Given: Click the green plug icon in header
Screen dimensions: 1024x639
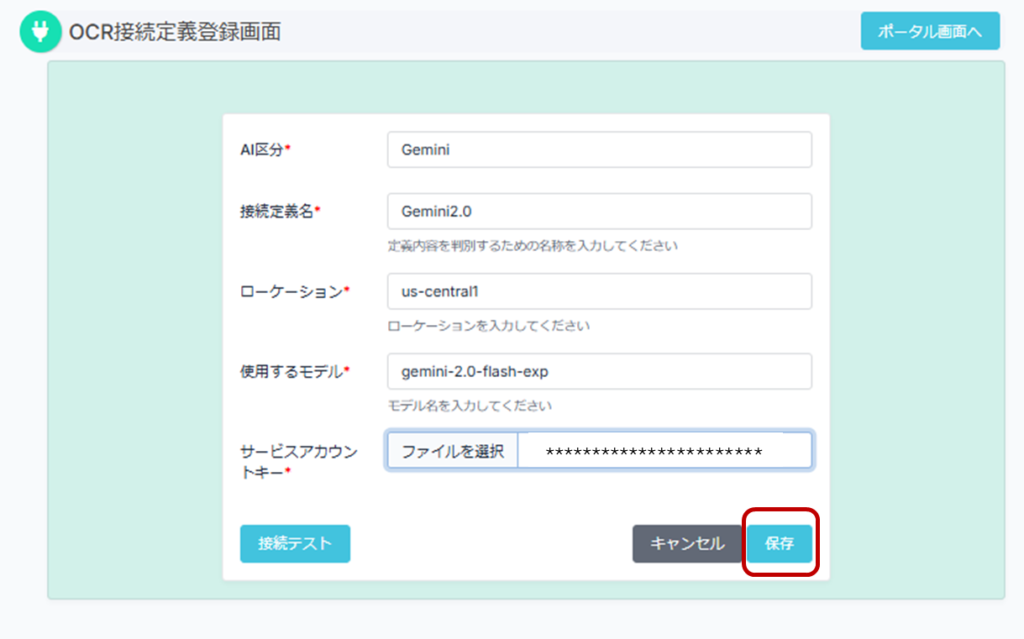Looking at the screenshot, I should coord(40,31).
